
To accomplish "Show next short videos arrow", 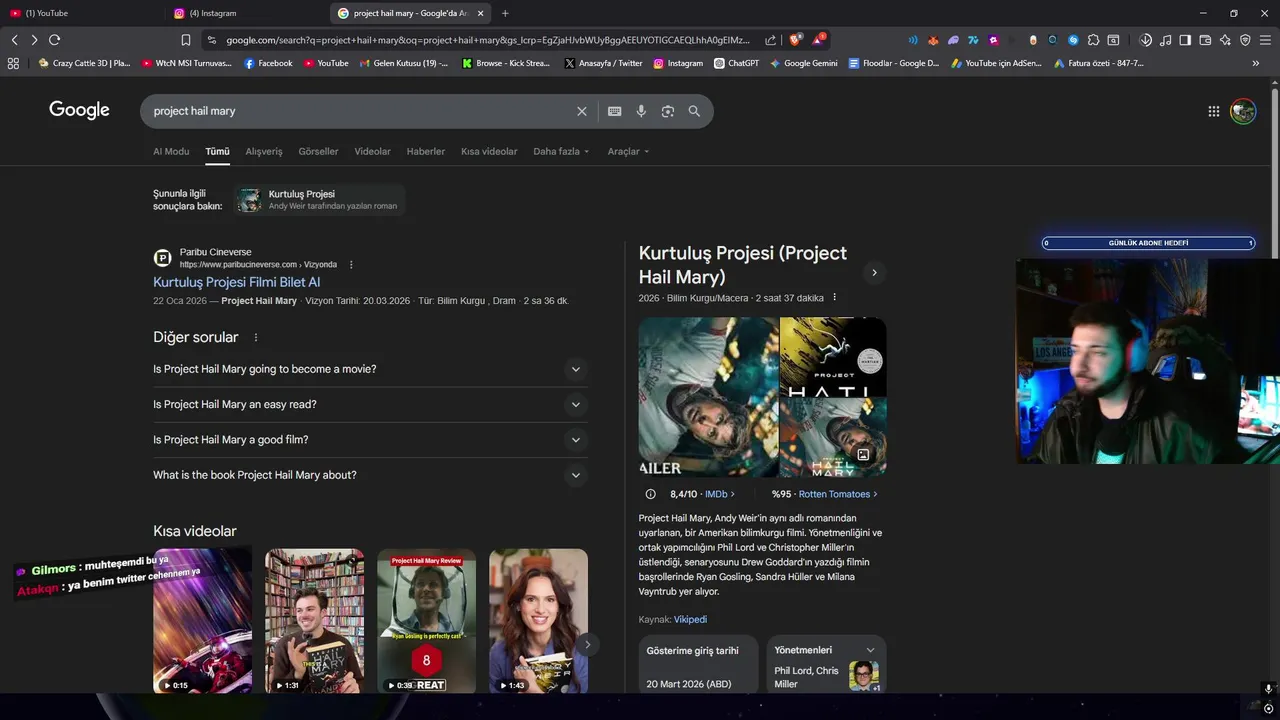I will 587,644.
